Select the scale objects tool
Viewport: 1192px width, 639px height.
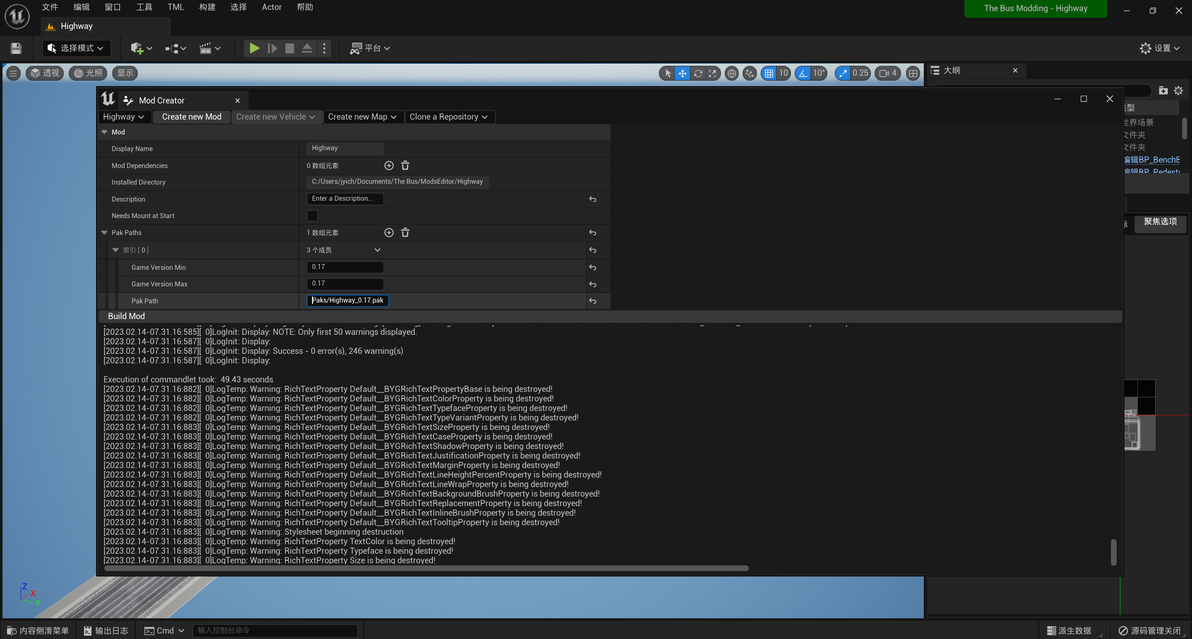pyautogui.click(x=712, y=73)
